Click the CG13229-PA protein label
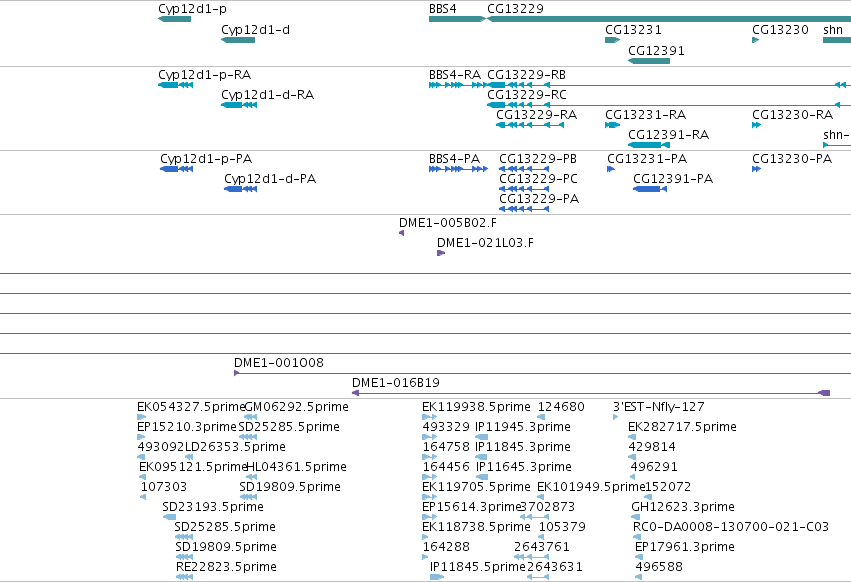This screenshot has width=851, height=582. [539, 199]
